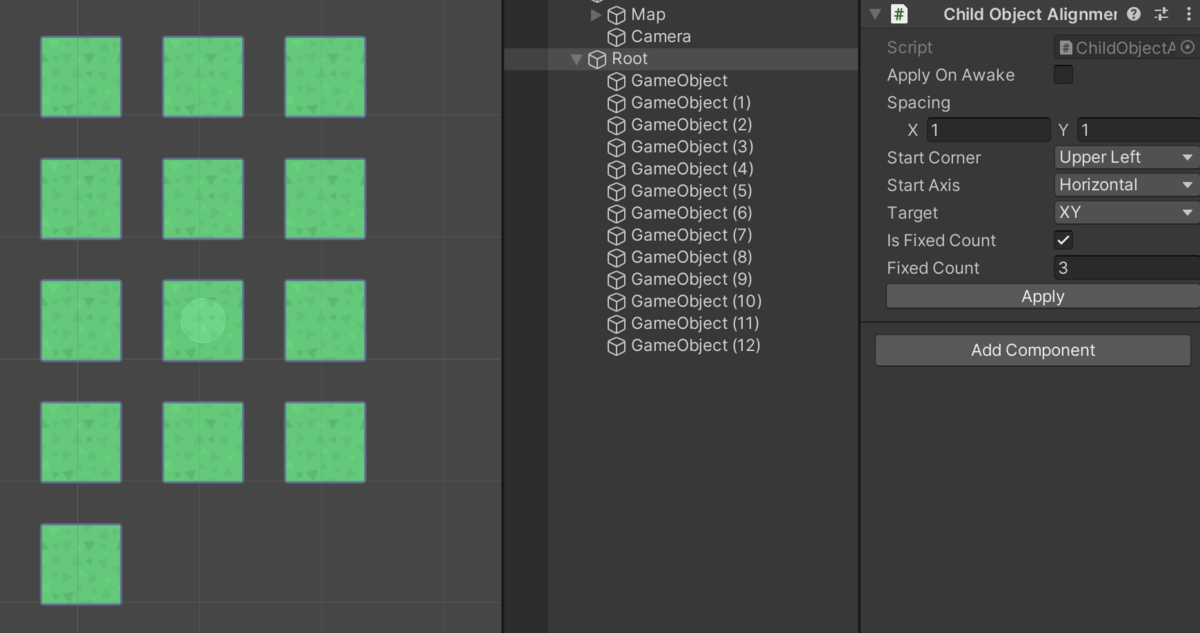
Task: Collapse the Child Object Aligner component foldout
Action: (x=877, y=14)
